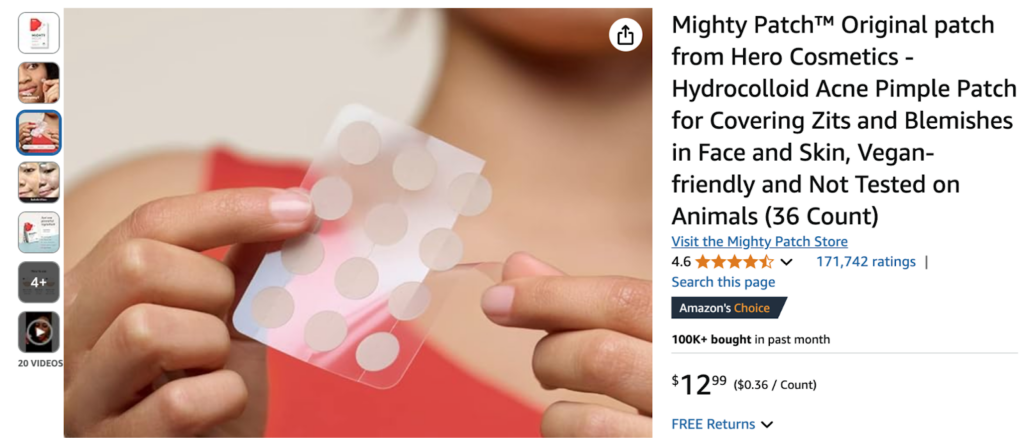Open the first product box thumbnail

click(x=39, y=33)
